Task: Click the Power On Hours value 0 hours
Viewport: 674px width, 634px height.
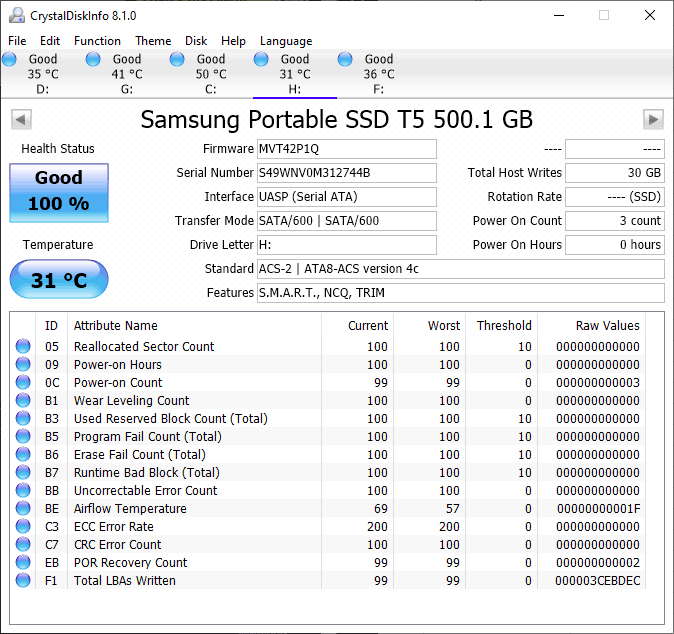Action: (615, 245)
